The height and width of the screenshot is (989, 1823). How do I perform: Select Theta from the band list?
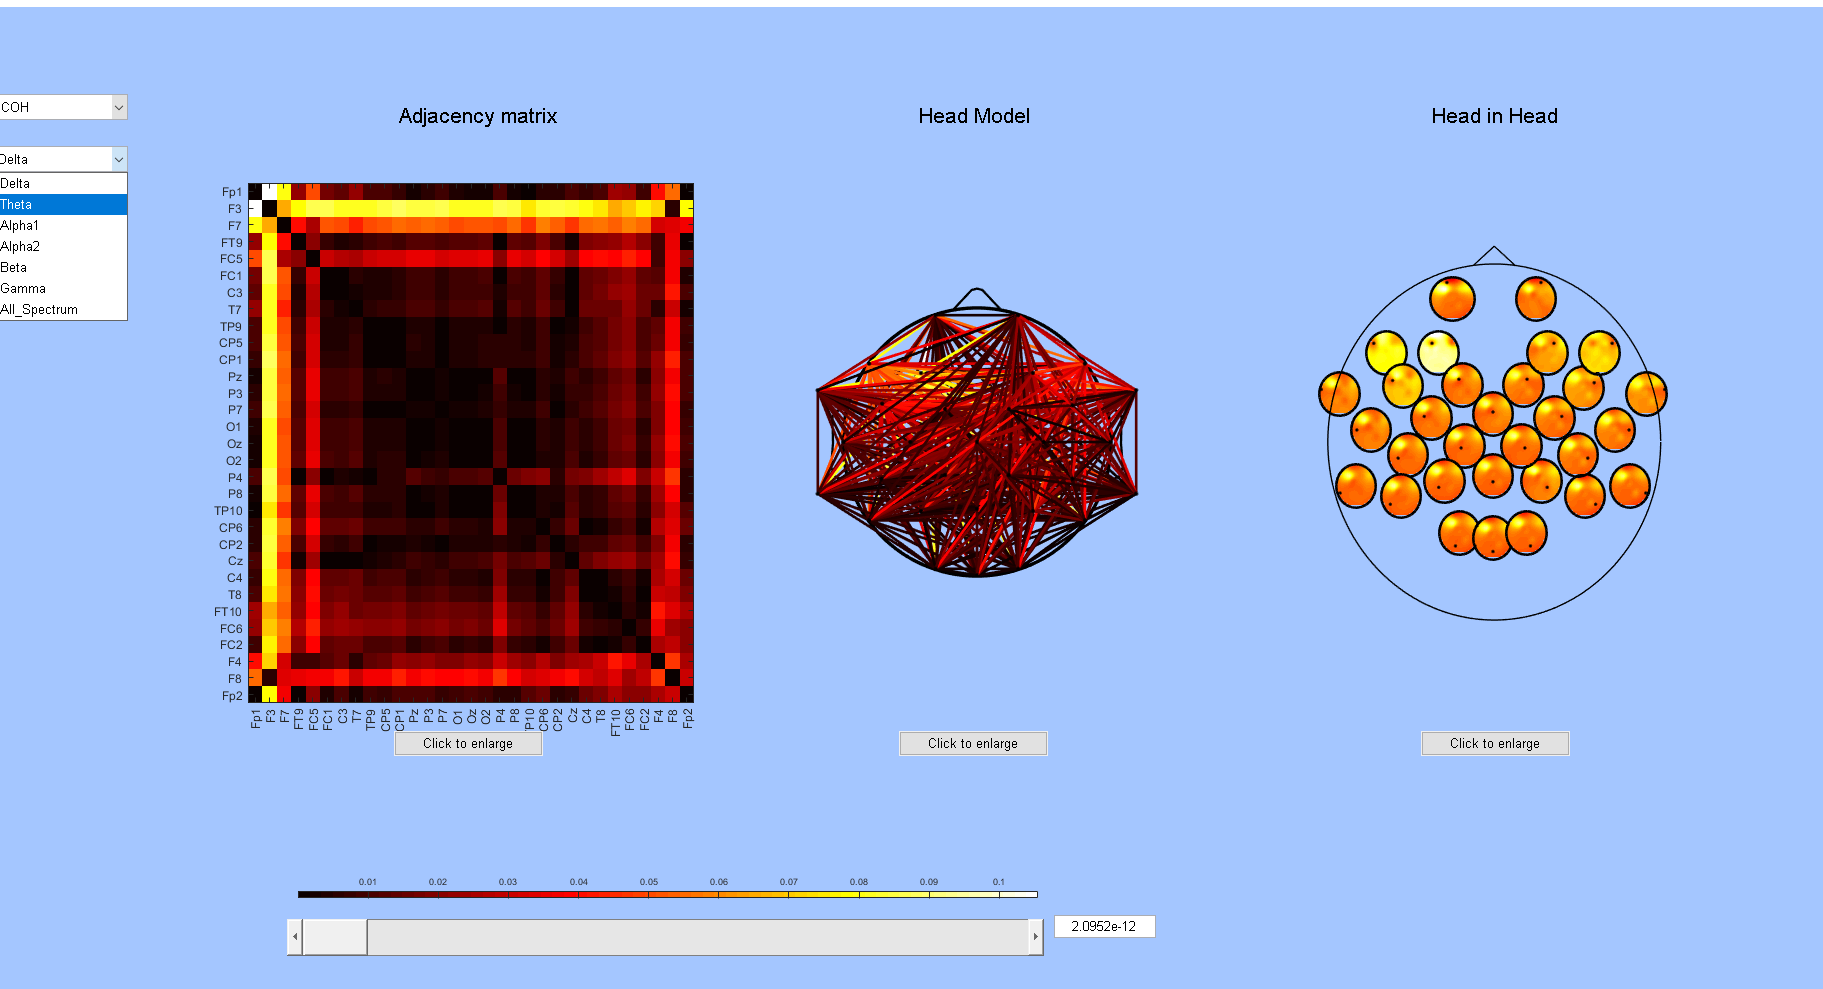(63, 204)
